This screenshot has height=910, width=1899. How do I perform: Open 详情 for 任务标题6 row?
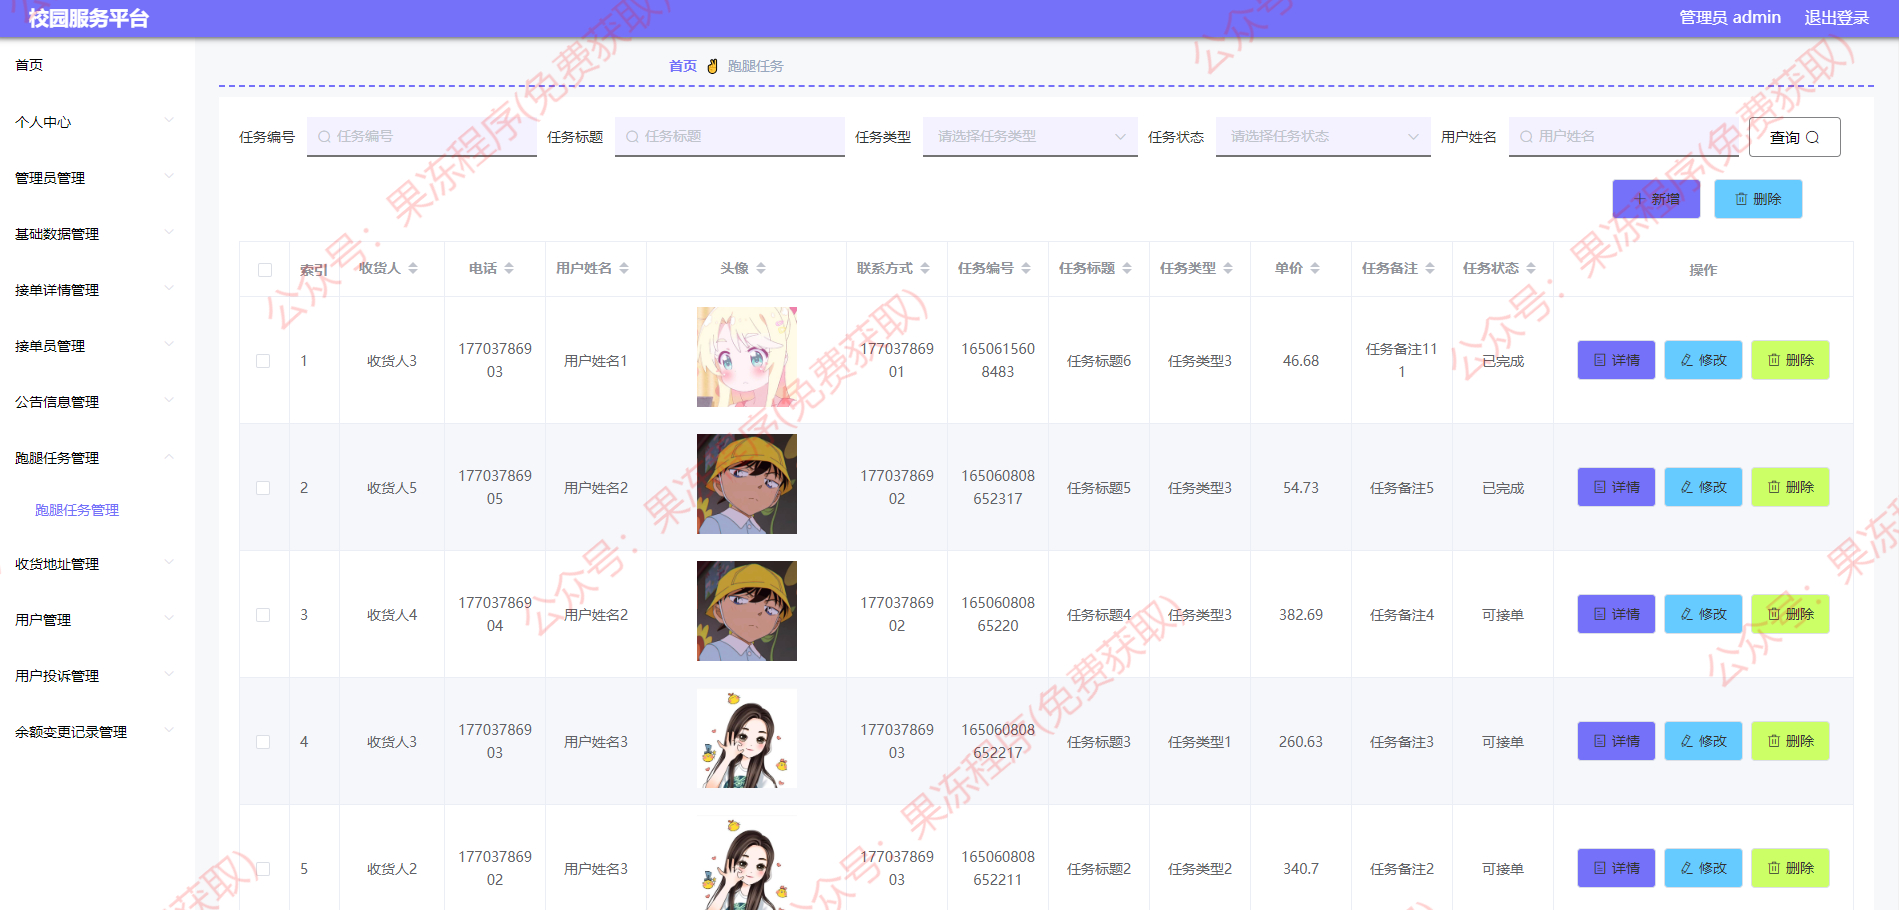(1616, 360)
